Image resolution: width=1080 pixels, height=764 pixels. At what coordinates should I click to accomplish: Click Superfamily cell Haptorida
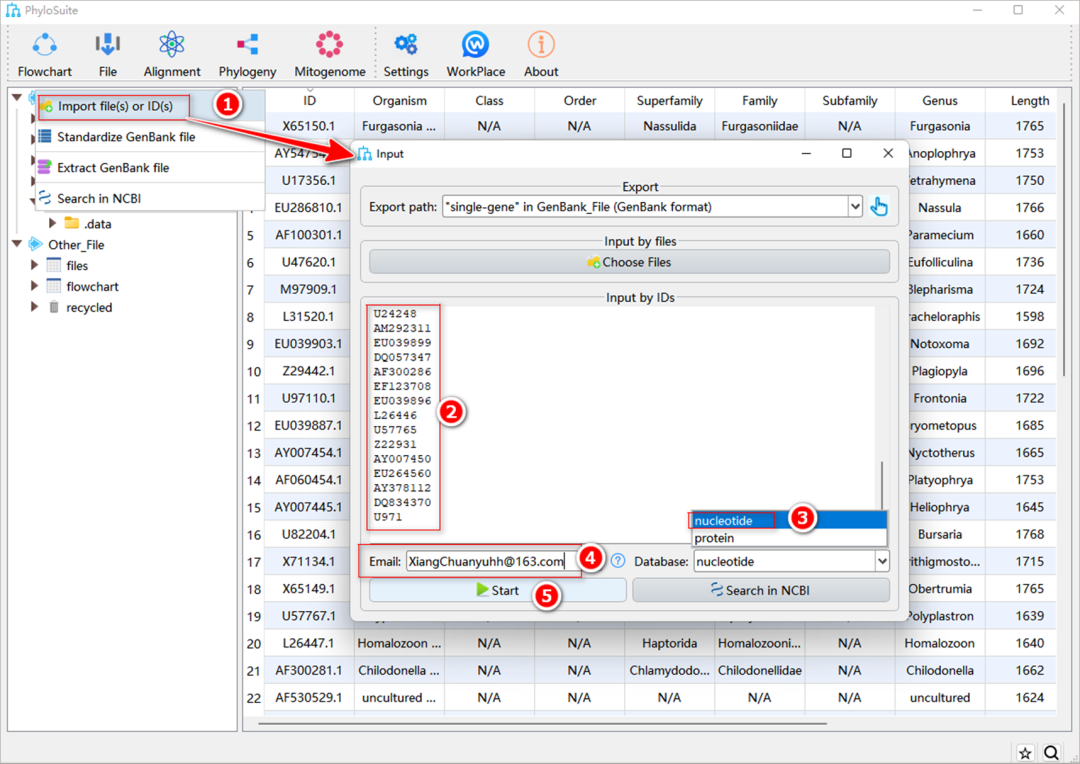tap(669, 643)
